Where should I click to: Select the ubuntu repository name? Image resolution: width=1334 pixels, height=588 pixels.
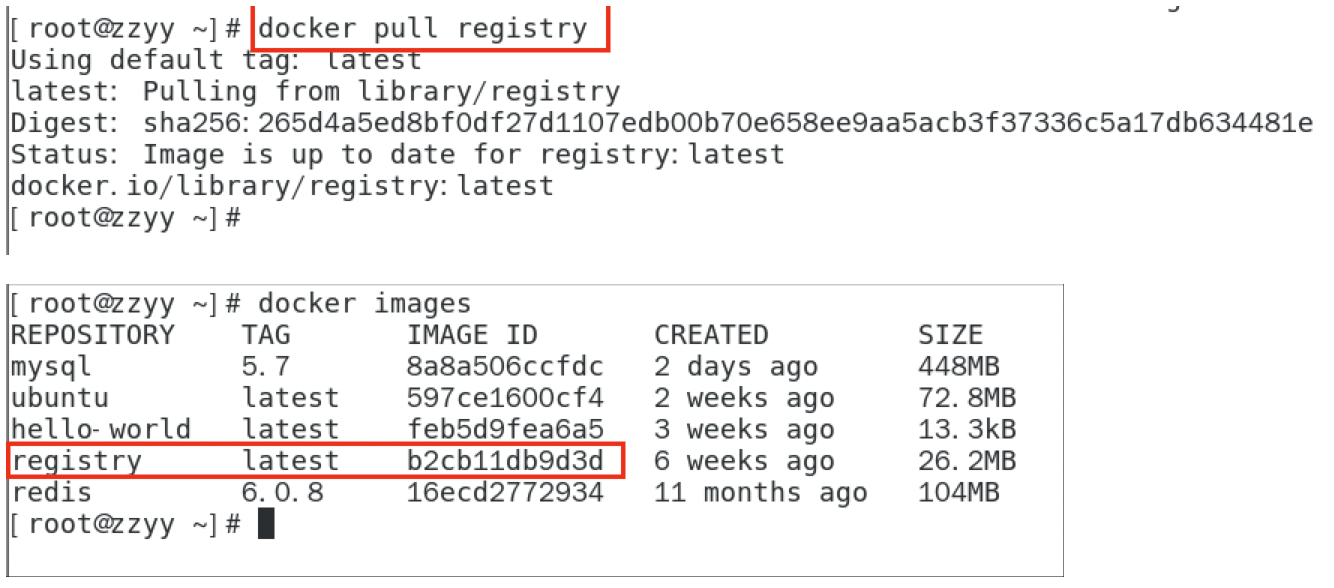click(59, 398)
